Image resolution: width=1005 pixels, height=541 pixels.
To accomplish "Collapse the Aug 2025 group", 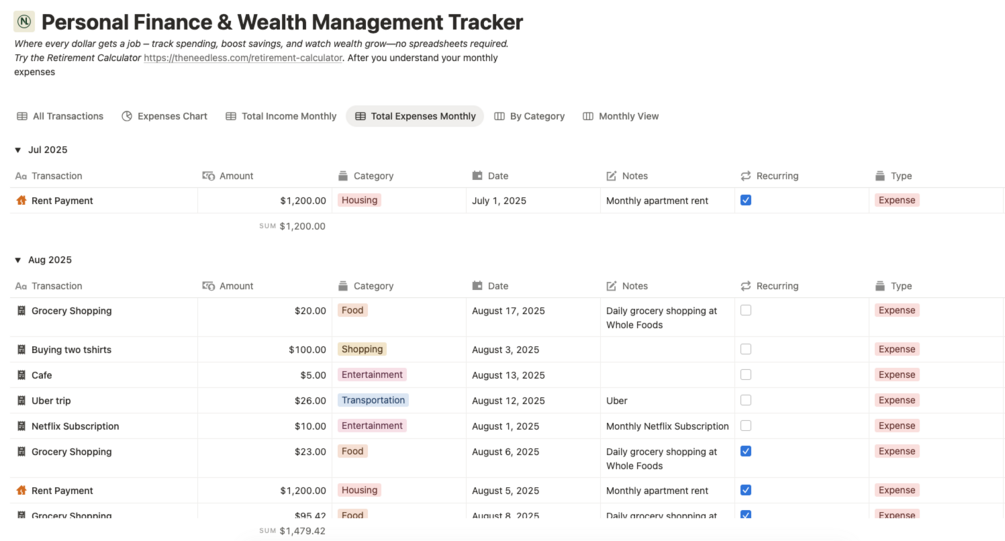I will tap(18, 260).
